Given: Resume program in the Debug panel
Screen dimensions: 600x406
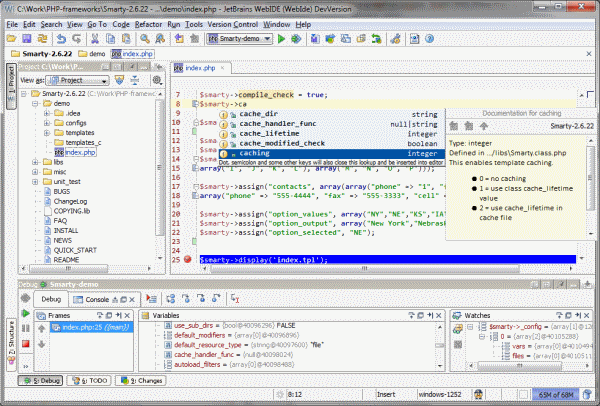Looking at the screenshot, I should (x=26, y=313).
